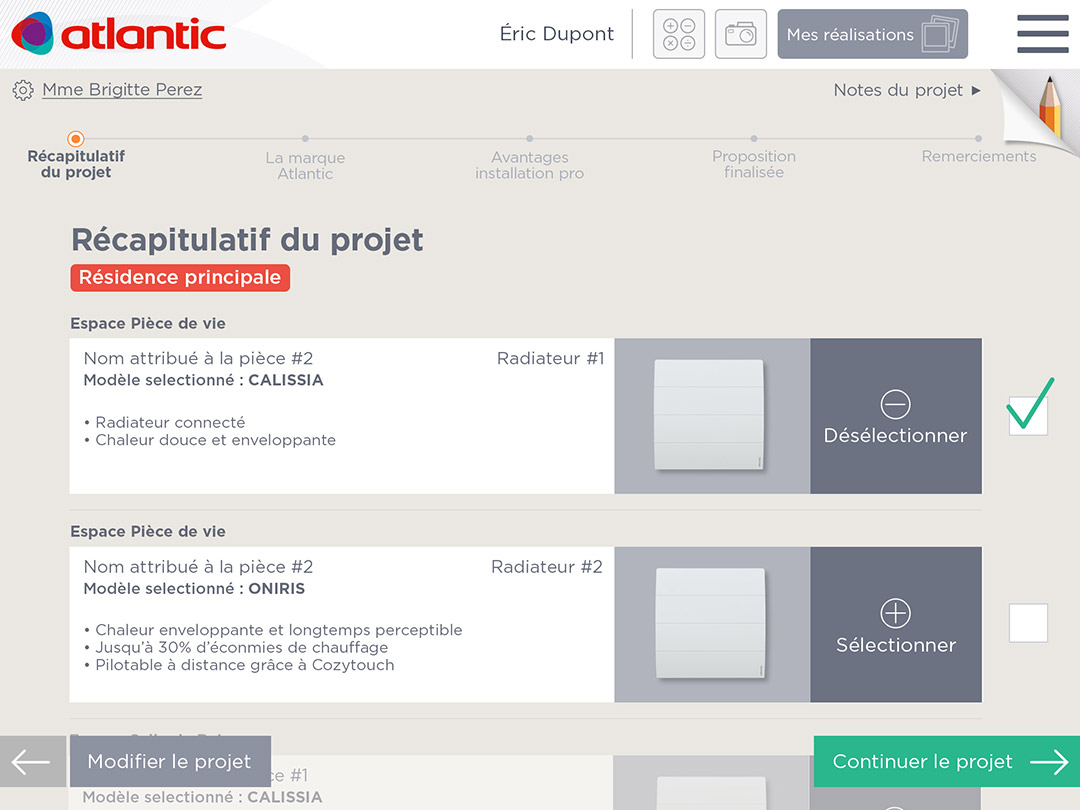Go to La marque Atlantic step
1080x810 pixels.
click(x=305, y=158)
